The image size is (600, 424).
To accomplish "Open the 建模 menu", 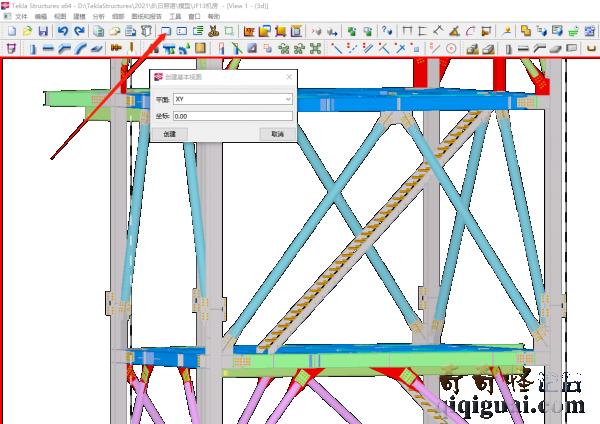I will pyautogui.click(x=79, y=16).
